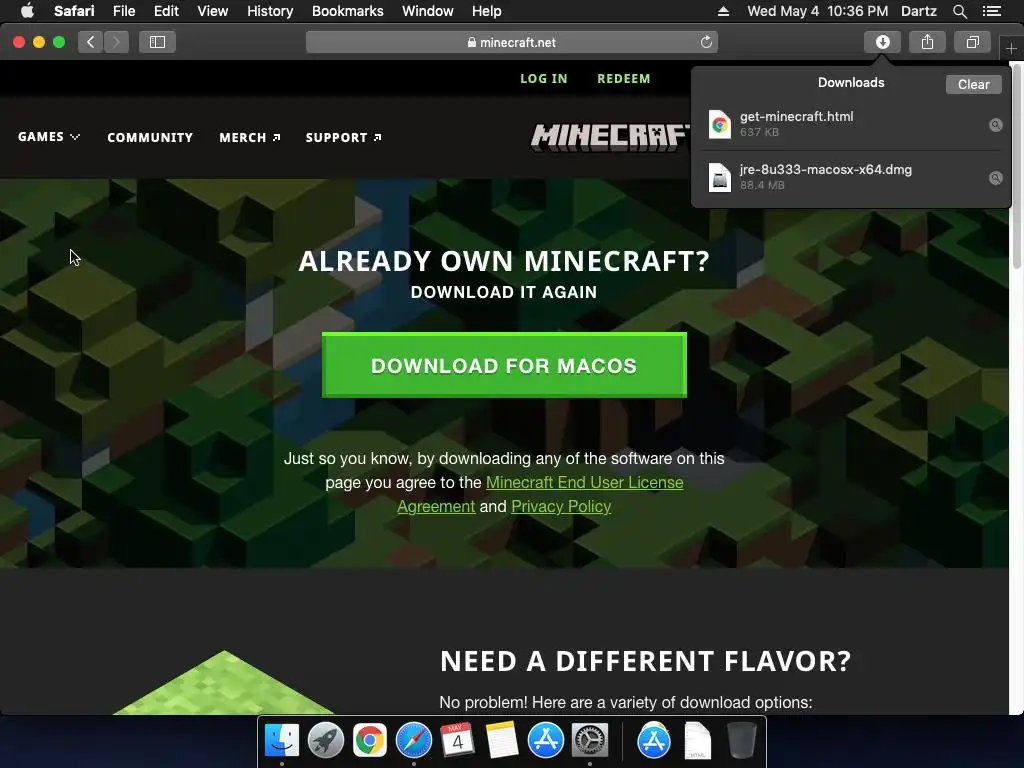Click the Dartz user name in menu bar
Viewport: 1024px width, 768px height.
point(918,11)
